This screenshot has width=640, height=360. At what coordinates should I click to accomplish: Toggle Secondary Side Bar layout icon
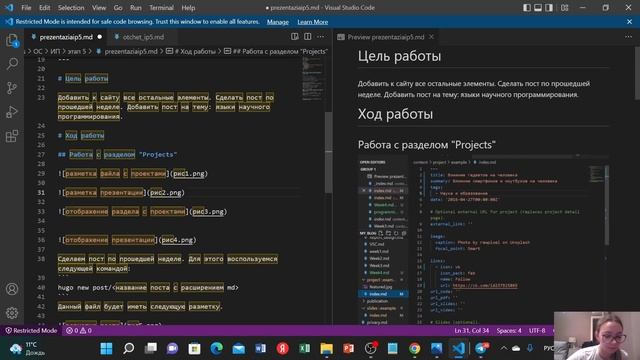(549, 8)
